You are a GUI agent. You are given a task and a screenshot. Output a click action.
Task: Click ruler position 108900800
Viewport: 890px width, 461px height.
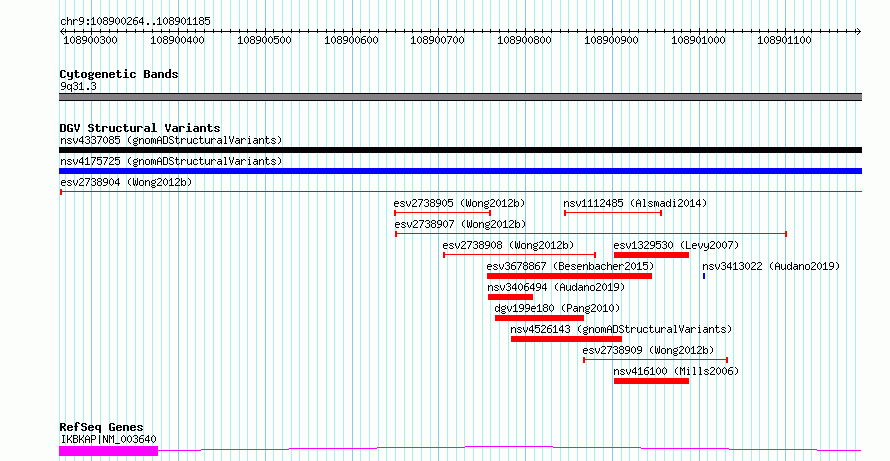(x=524, y=40)
